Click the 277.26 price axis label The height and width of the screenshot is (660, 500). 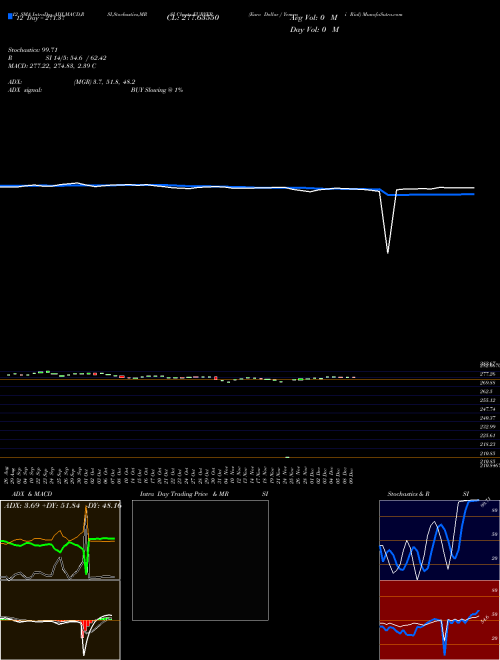pos(487,374)
